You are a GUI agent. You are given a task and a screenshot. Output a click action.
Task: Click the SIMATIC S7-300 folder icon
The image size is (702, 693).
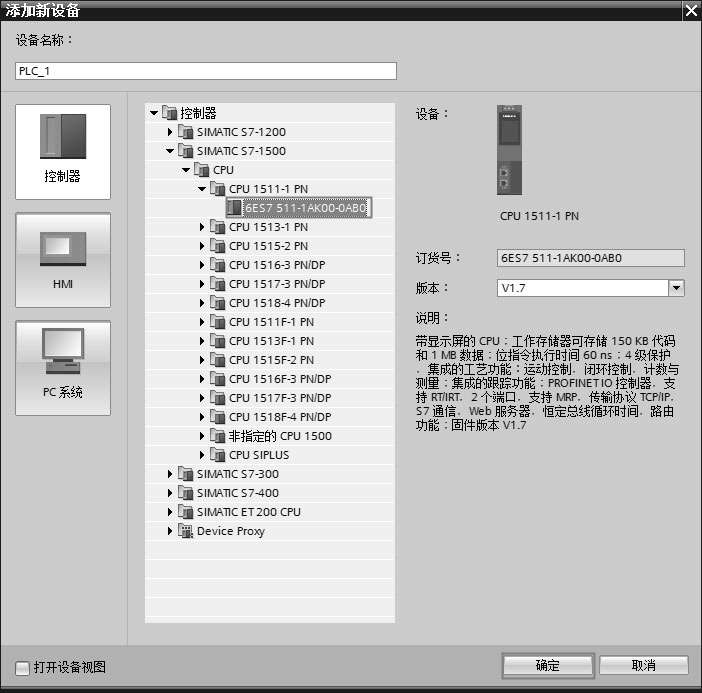click(x=186, y=474)
